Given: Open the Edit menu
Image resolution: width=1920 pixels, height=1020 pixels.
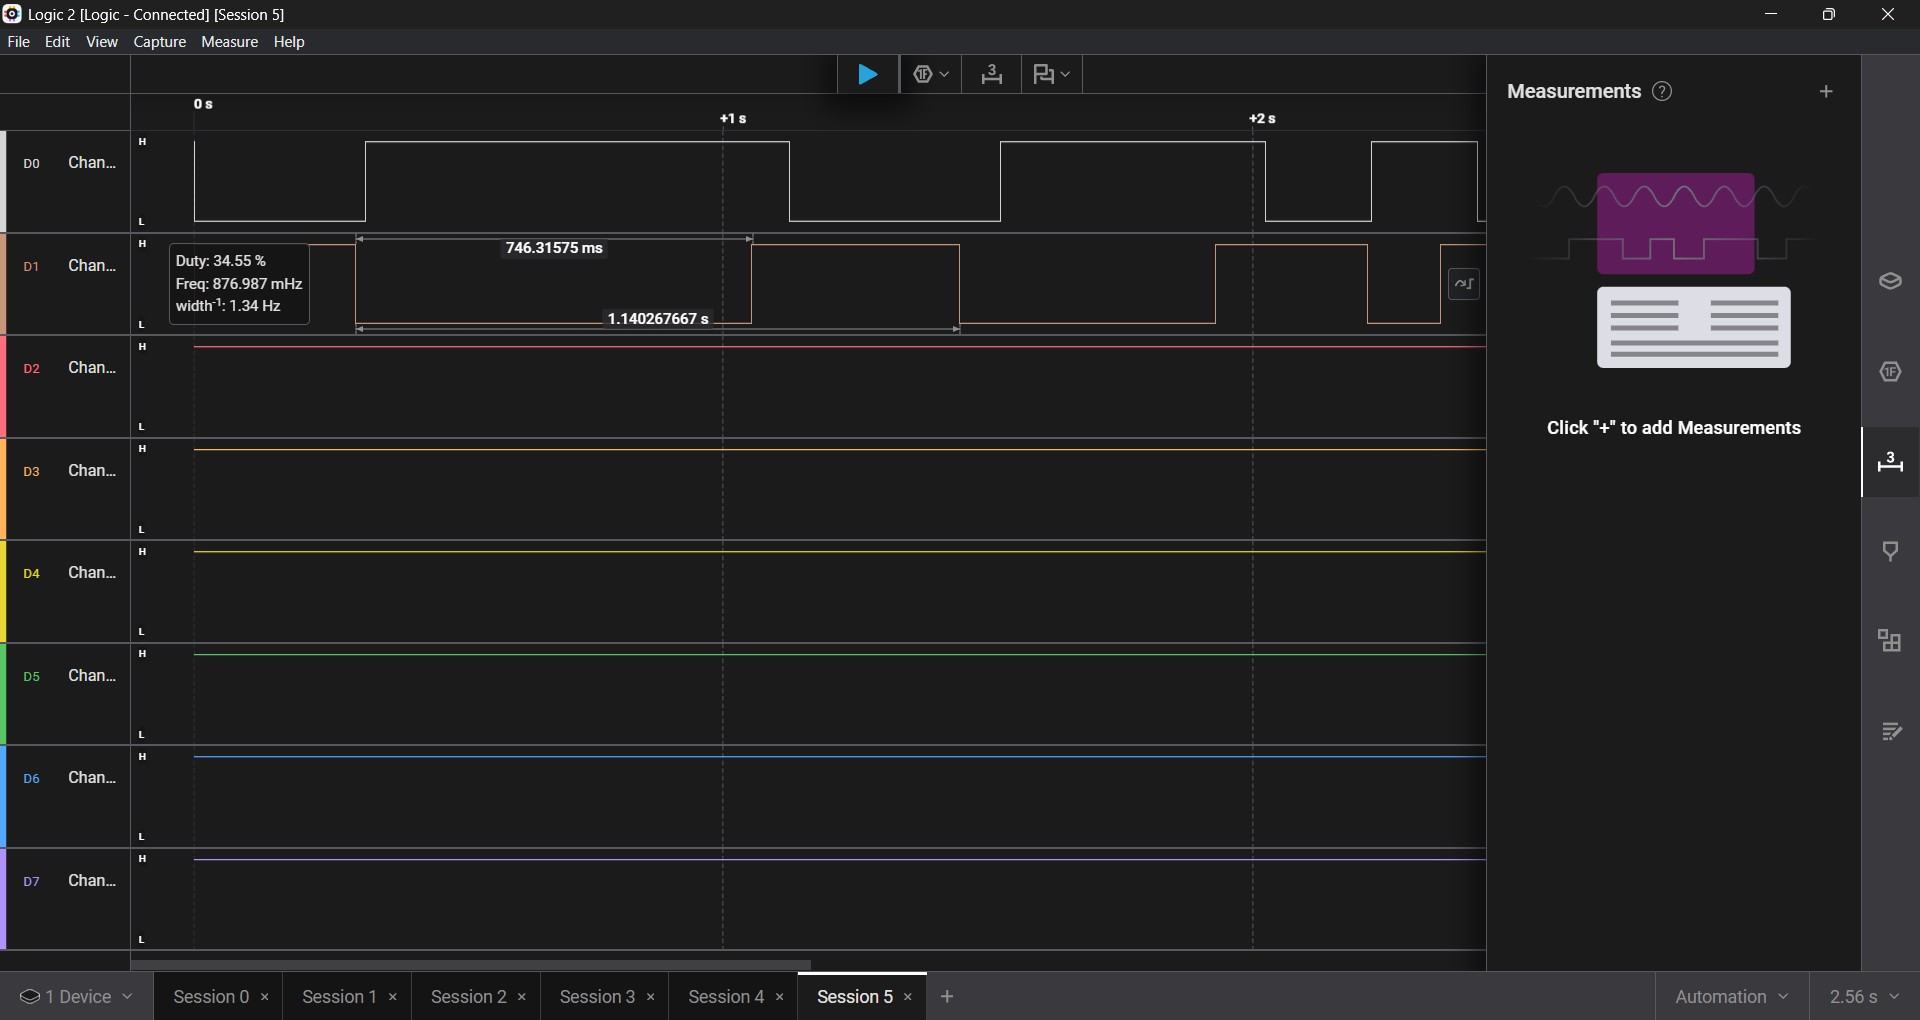Looking at the screenshot, I should click(57, 42).
